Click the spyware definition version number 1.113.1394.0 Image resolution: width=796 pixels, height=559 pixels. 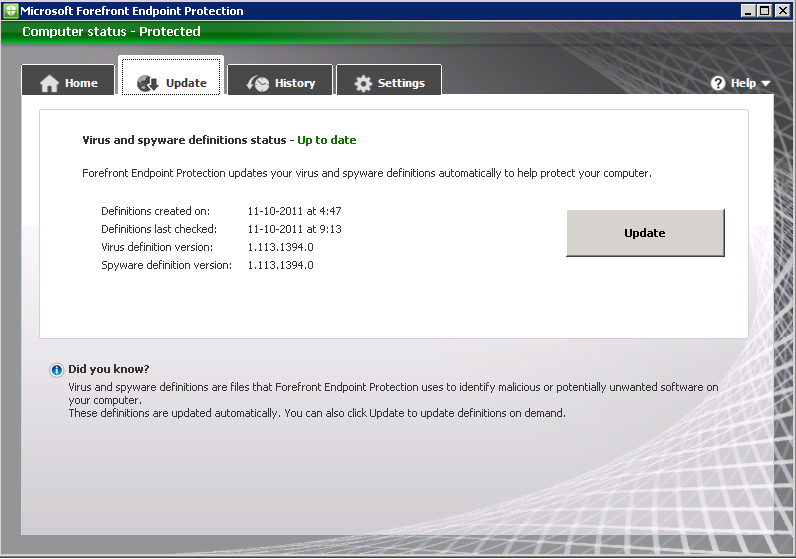[x=281, y=265]
